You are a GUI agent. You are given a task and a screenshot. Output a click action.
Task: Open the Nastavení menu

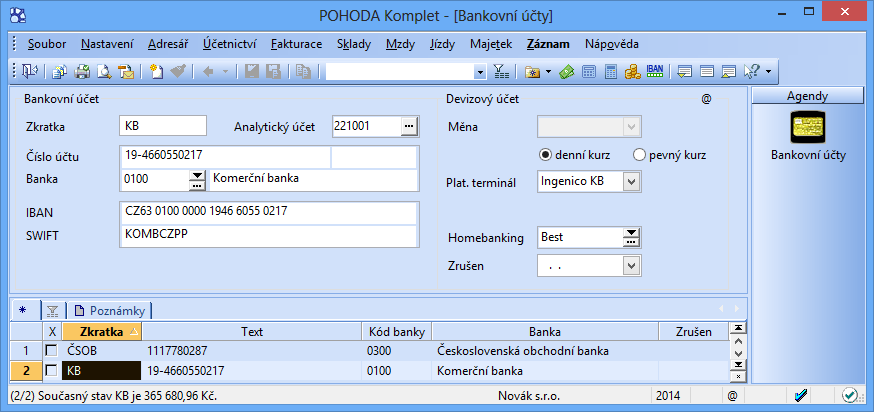[107, 44]
